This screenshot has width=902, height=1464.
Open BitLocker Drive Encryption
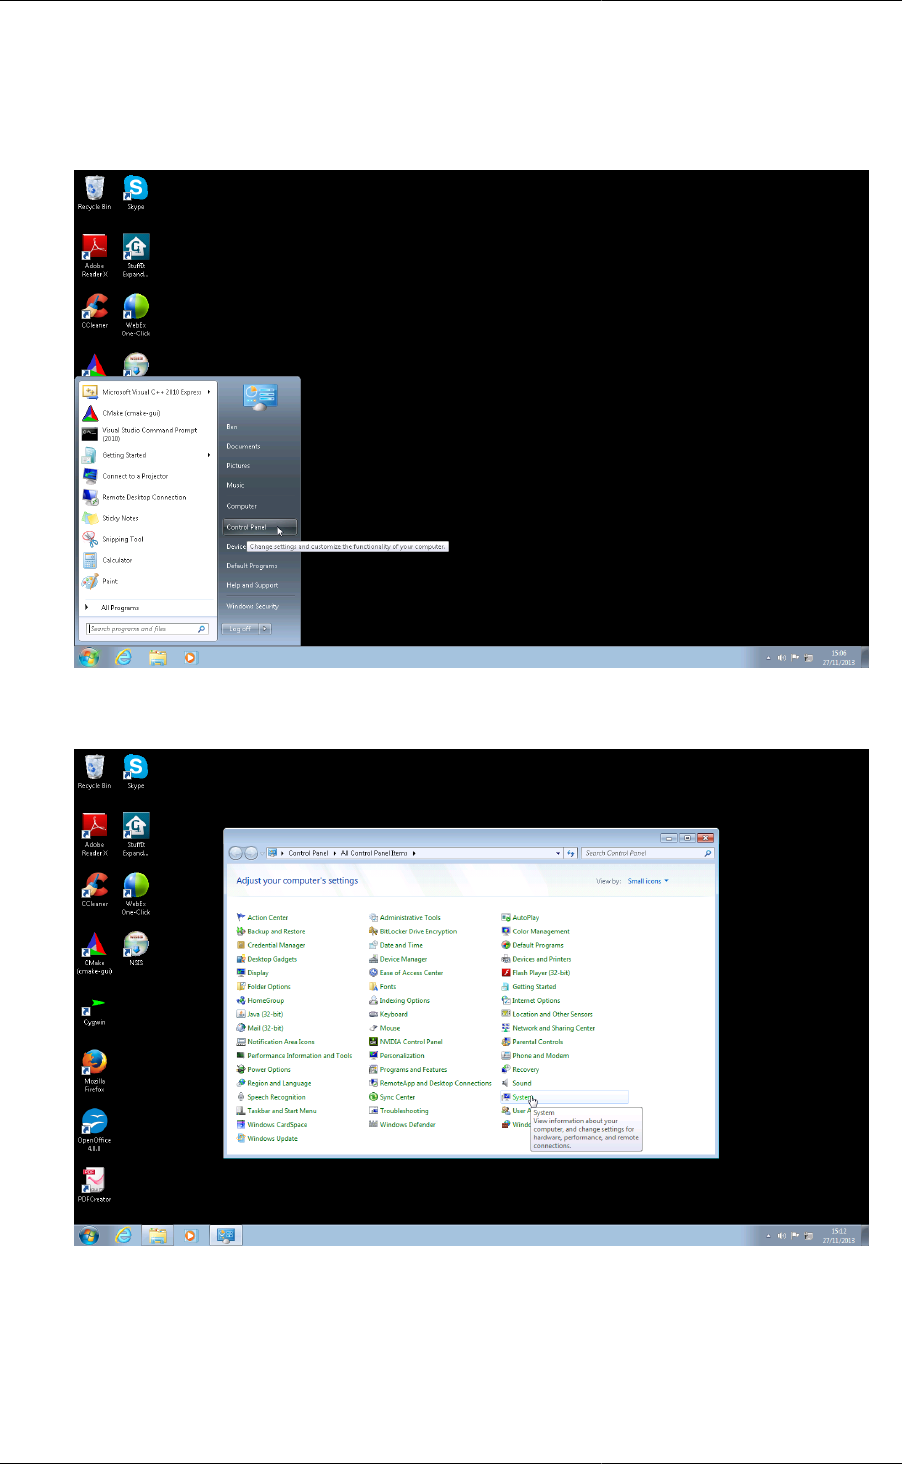412,931
